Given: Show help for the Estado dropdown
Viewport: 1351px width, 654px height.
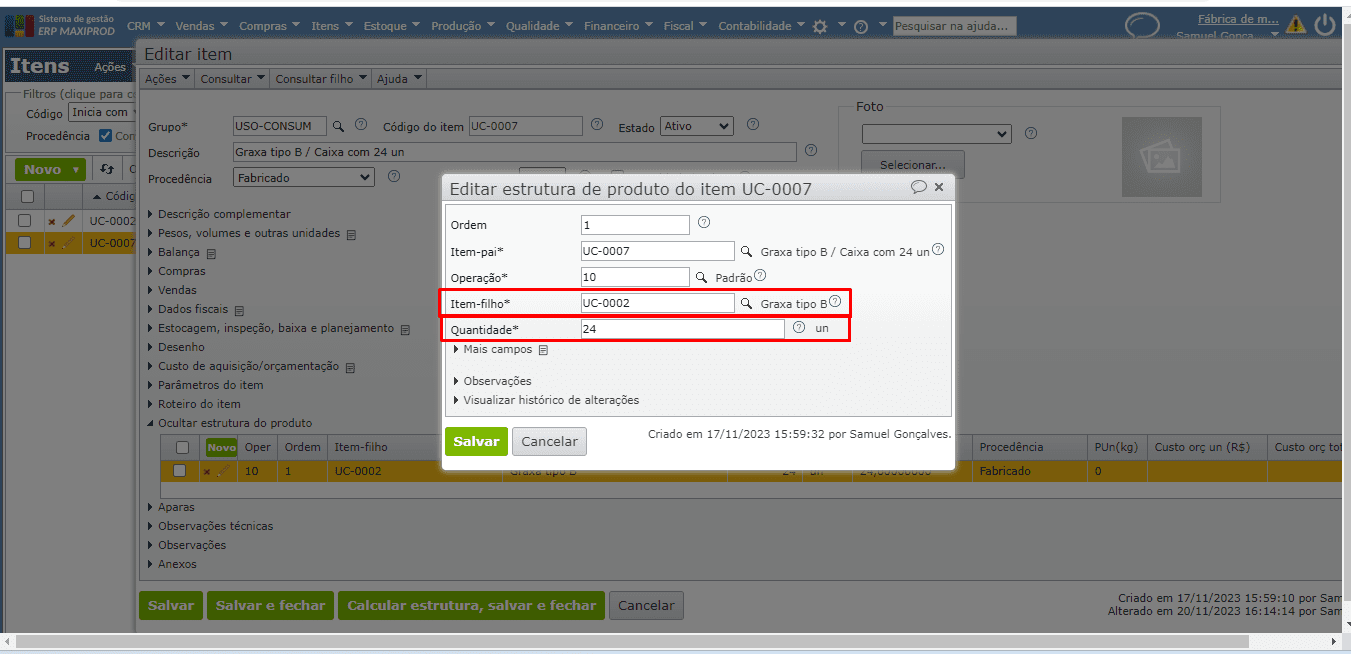Looking at the screenshot, I should tap(752, 125).
